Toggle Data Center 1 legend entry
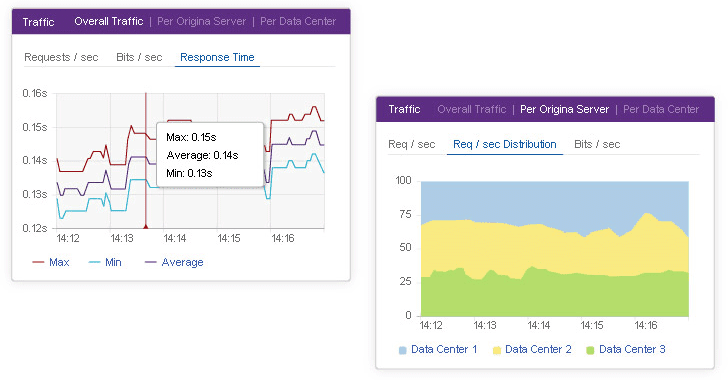This screenshot has height=380, width=728. tap(444, 349)
